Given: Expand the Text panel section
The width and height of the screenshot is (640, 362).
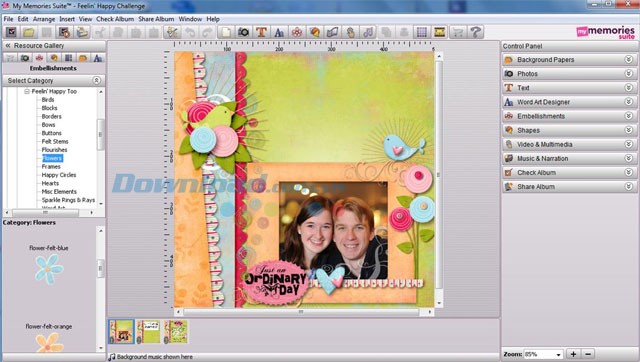Looking at the screenshot, I should pyautogui.click(x=629, y=88).
